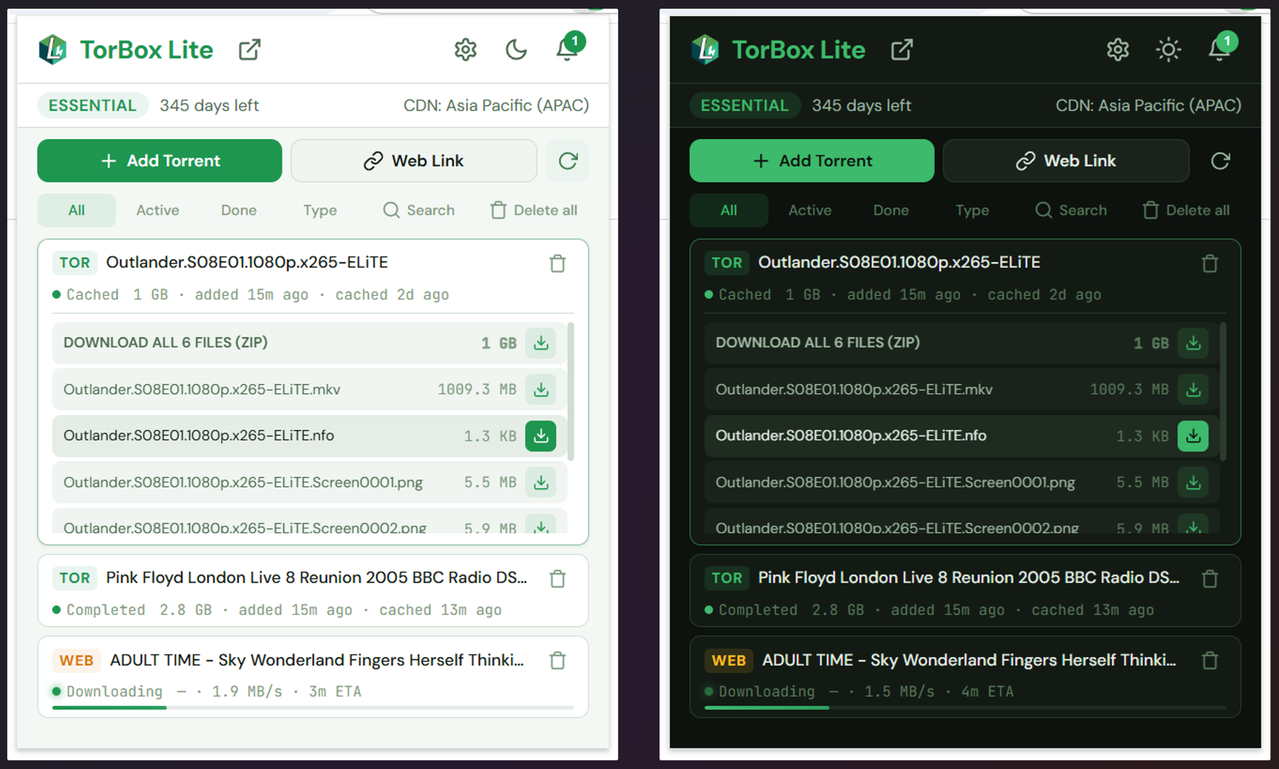Click ESSENTIAL plan badge in dark panel
1279x769 pixels.
click(x=745, y=105)
